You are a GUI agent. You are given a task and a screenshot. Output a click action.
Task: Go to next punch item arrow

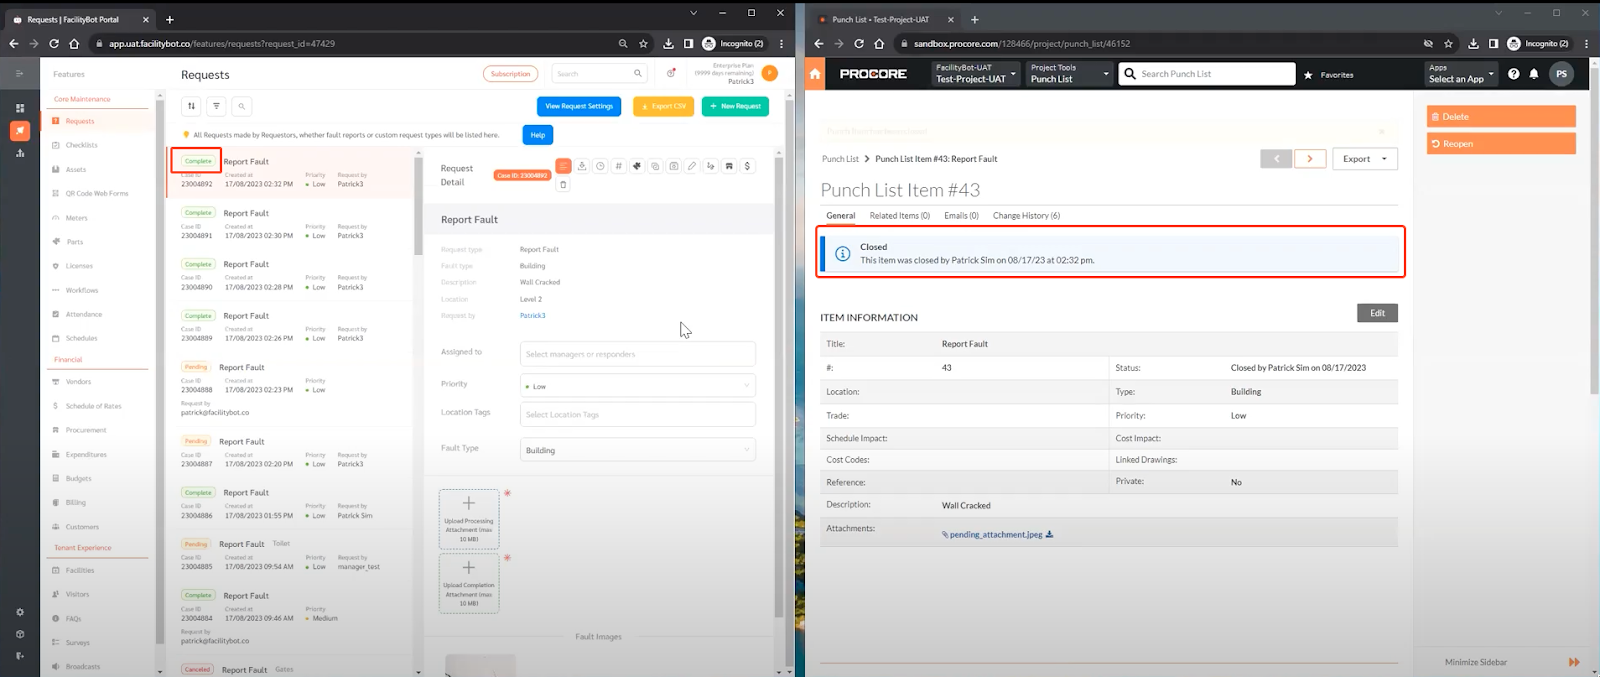(1310, 159)
